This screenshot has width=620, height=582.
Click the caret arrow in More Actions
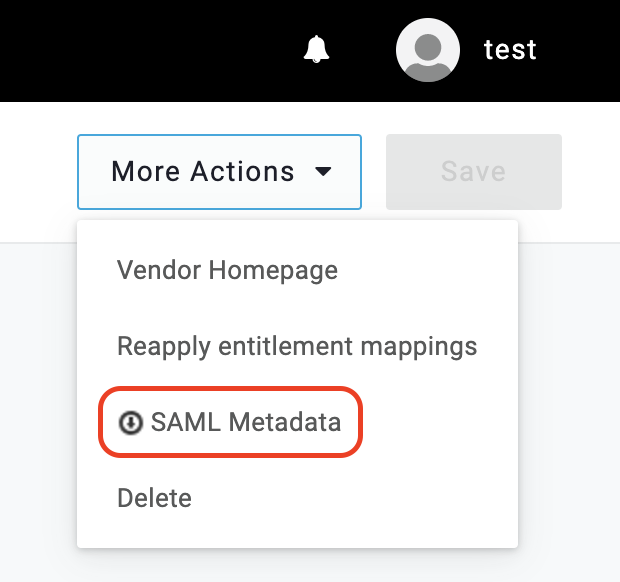(x=323, y=172)
